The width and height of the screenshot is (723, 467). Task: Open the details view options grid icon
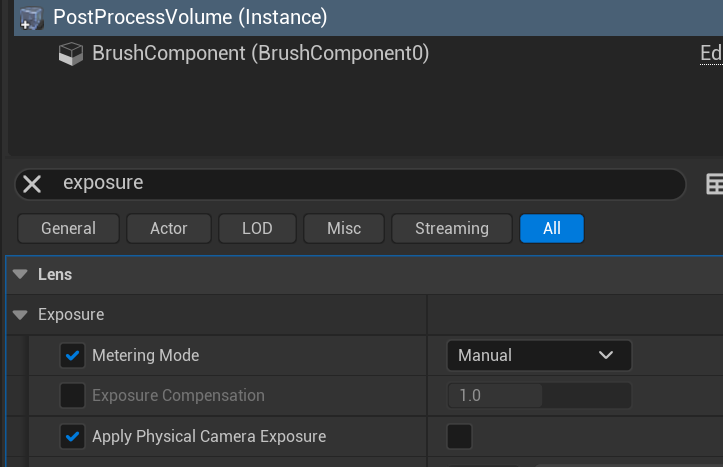[714, 184]
